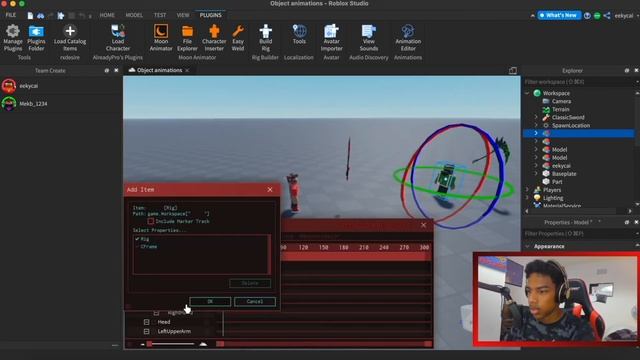The image size is (640, 360).
Task: Select Terrain in Explorer
Action: tap(560, 109)
